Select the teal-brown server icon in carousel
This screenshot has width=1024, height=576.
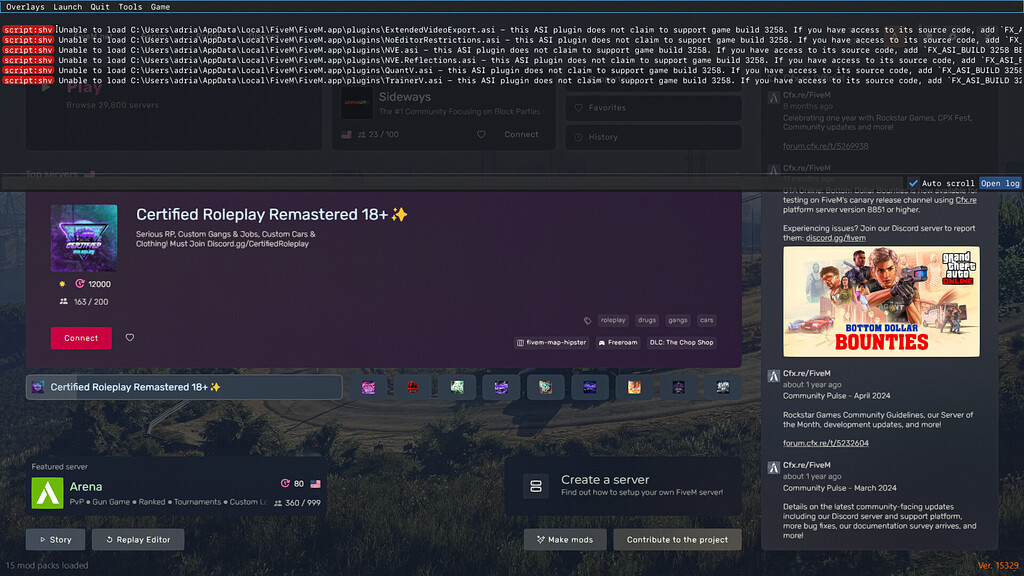(x=545, y=387)
